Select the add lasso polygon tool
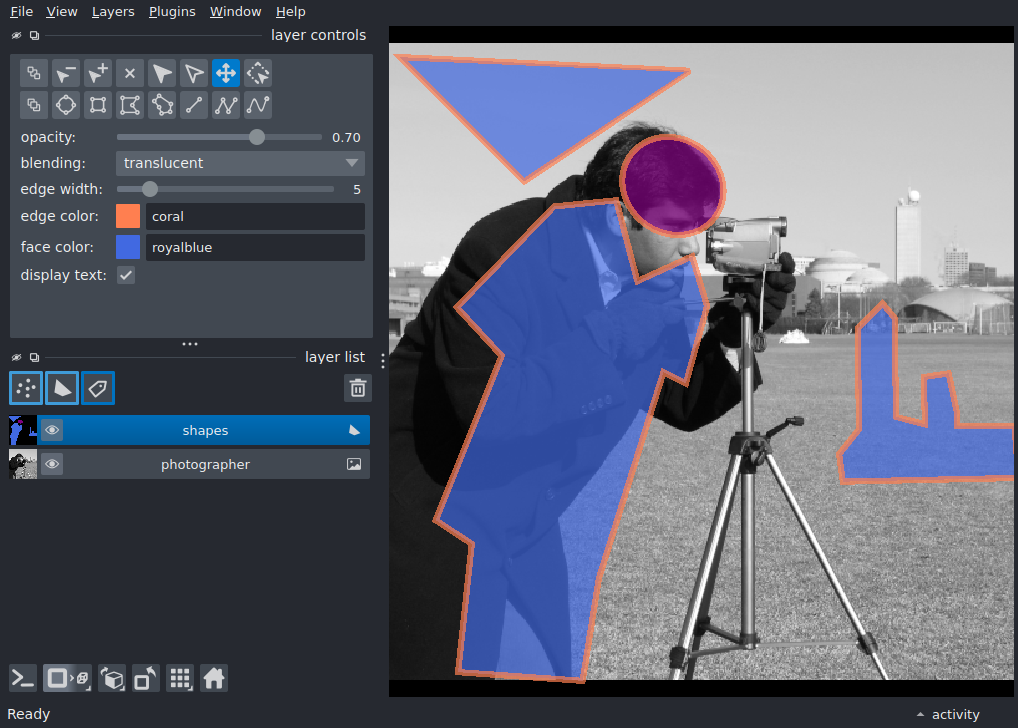The height and width of the screenshot is (728, 1018). (x=162, y=105)
